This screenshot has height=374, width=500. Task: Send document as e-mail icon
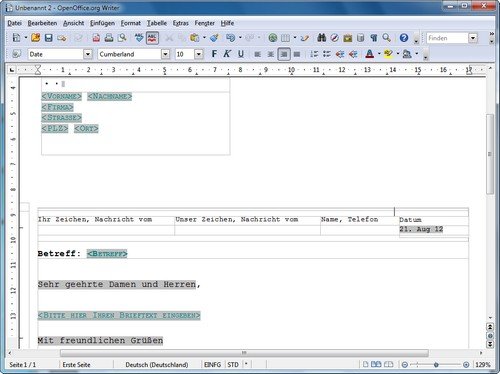coord(62,38)
